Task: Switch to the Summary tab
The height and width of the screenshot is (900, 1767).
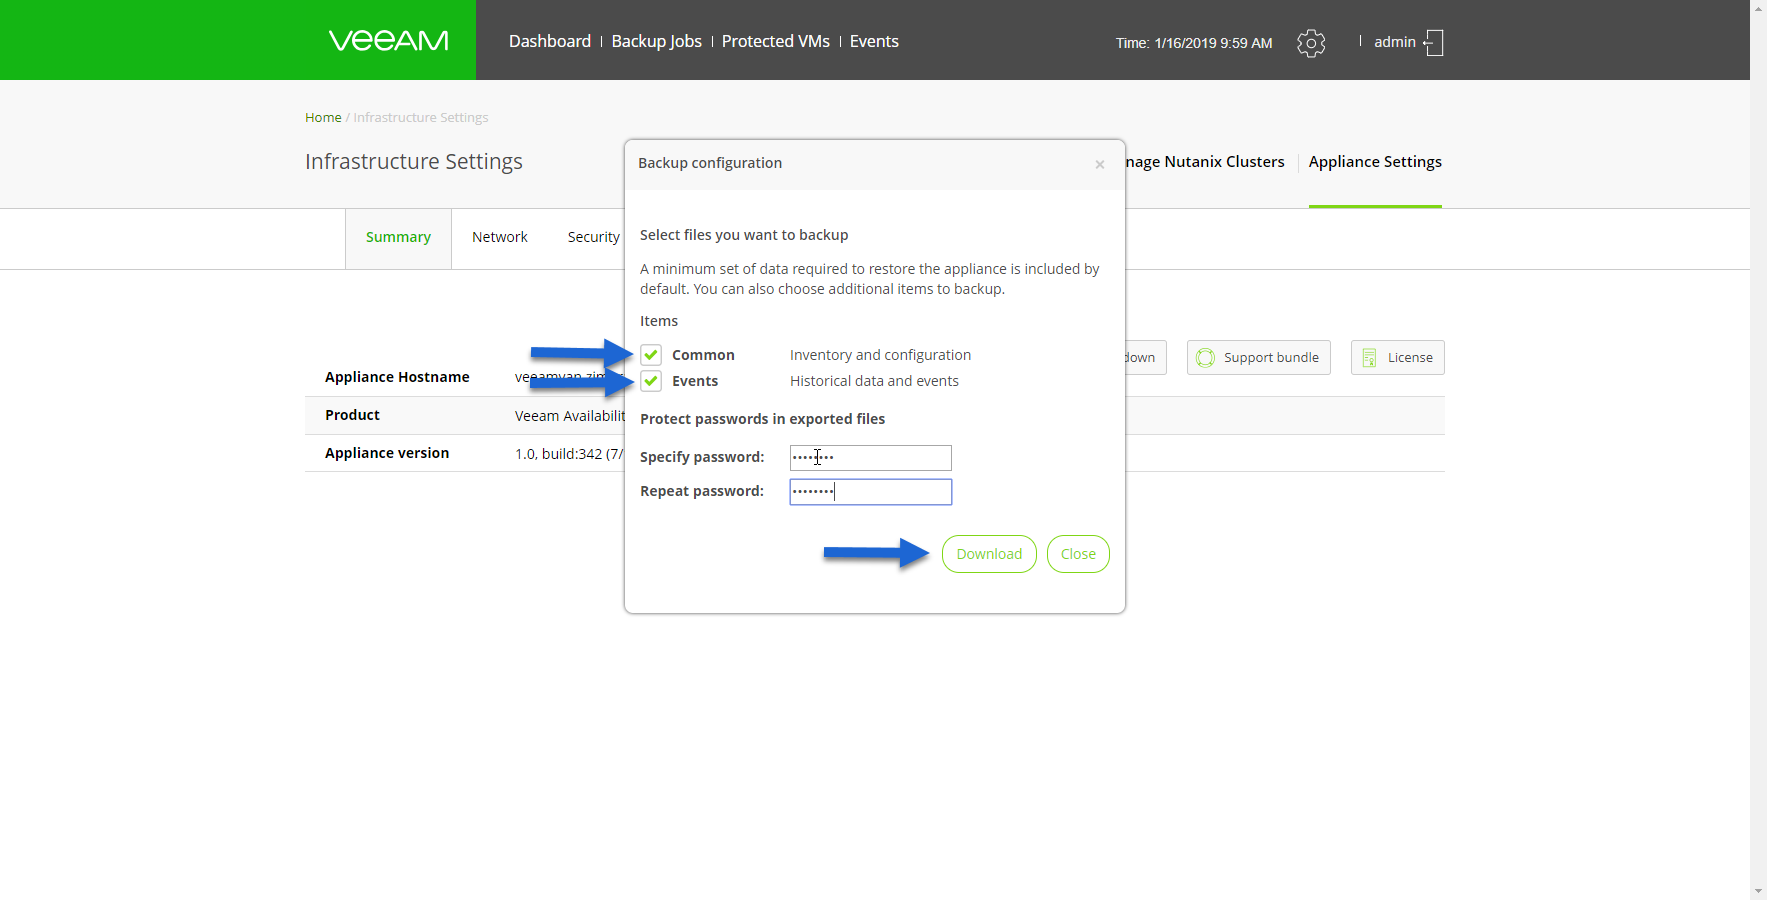Action: [x=398, y=238]
